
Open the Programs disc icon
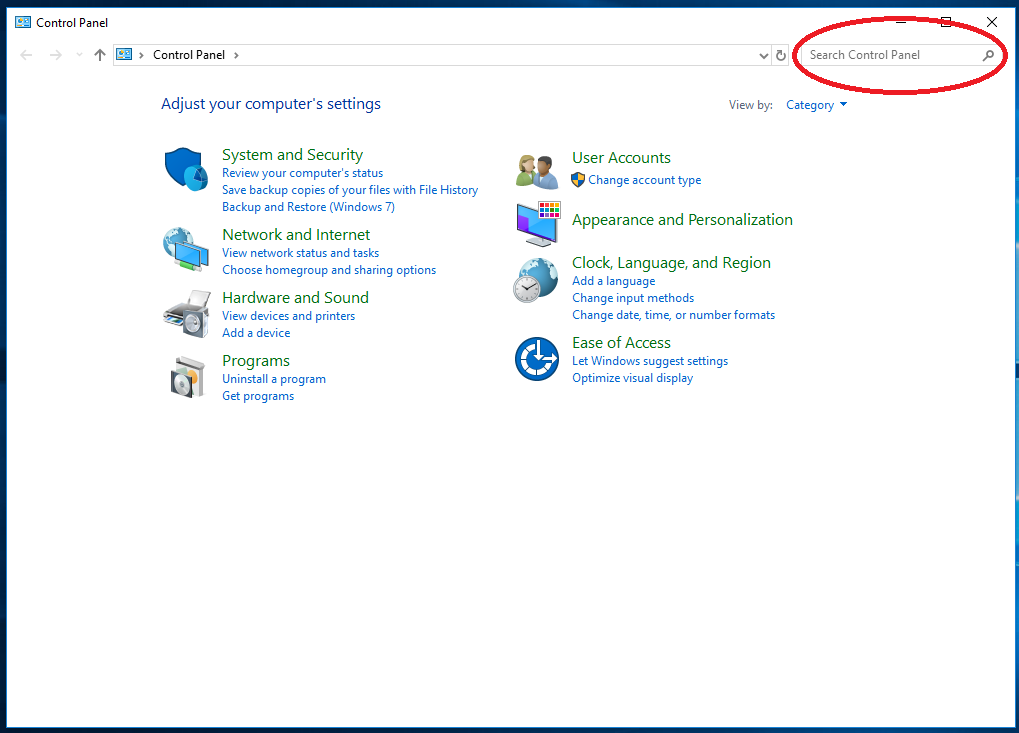[x=188, y=377]
